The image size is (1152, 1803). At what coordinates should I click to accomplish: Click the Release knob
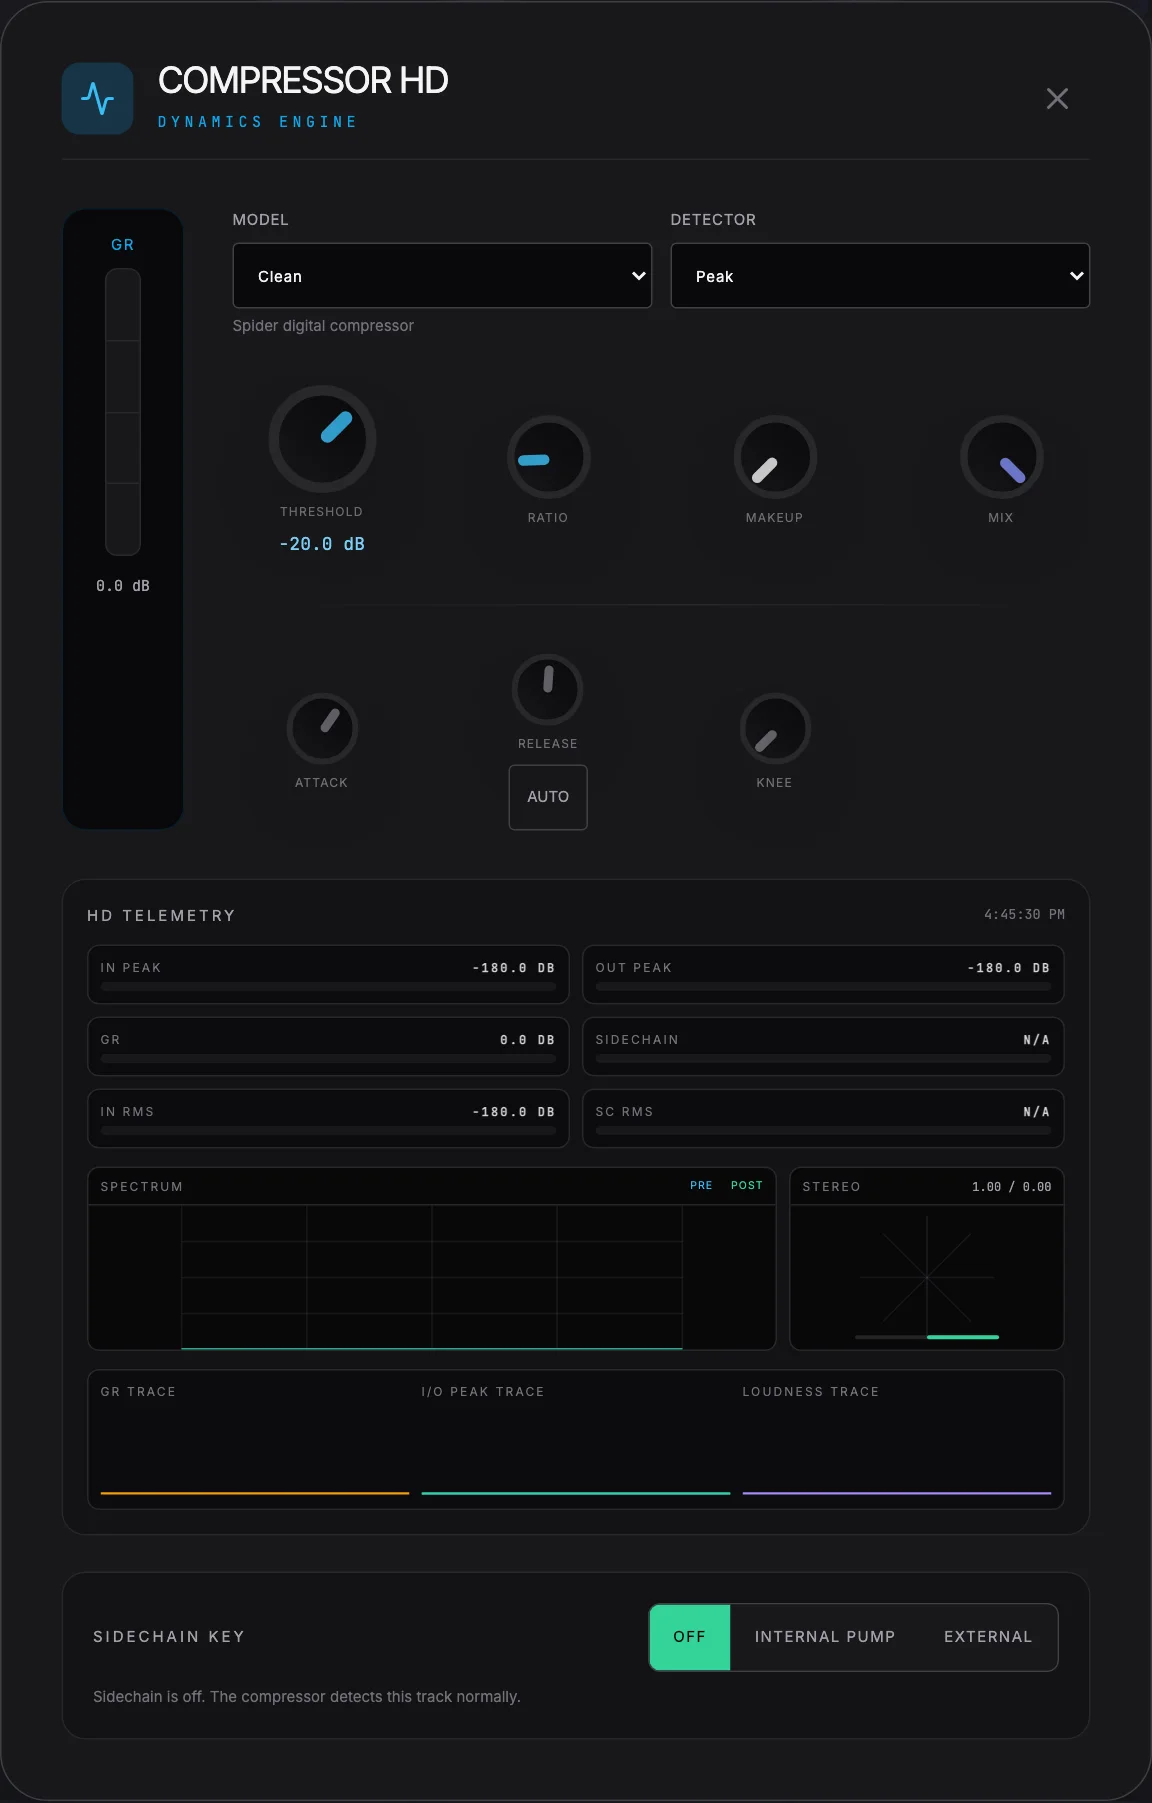pos(548,690)
